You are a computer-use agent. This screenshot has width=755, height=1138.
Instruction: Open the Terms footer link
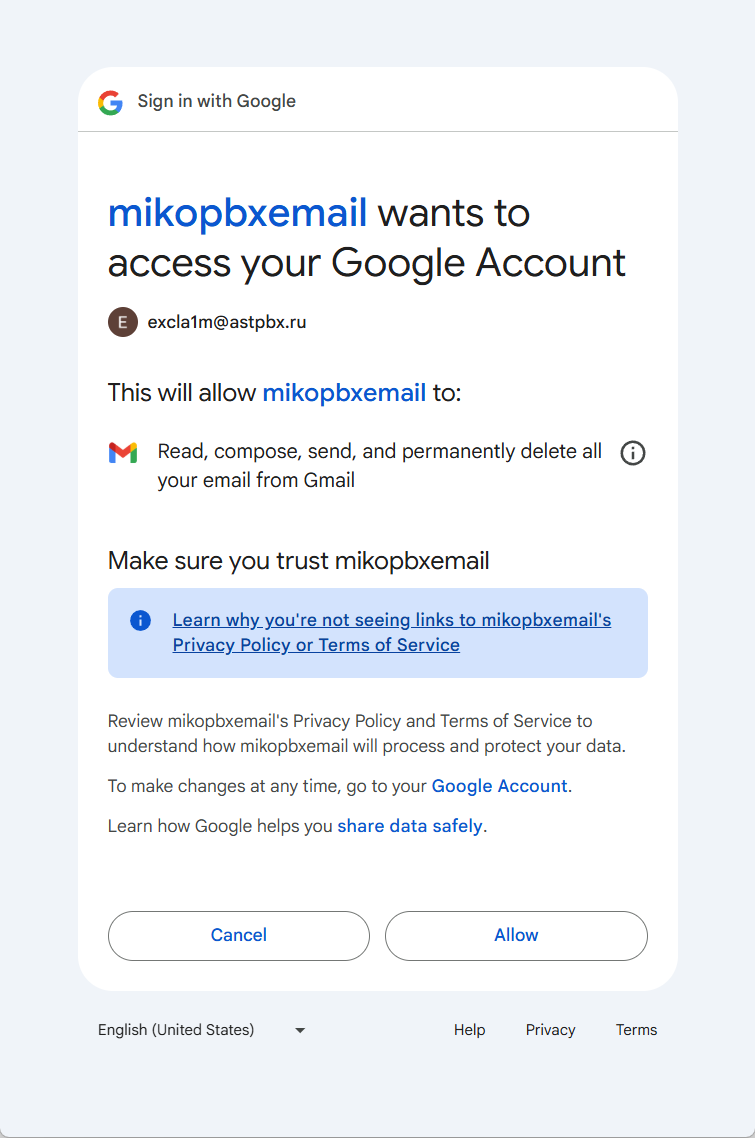coord(636,1030)
